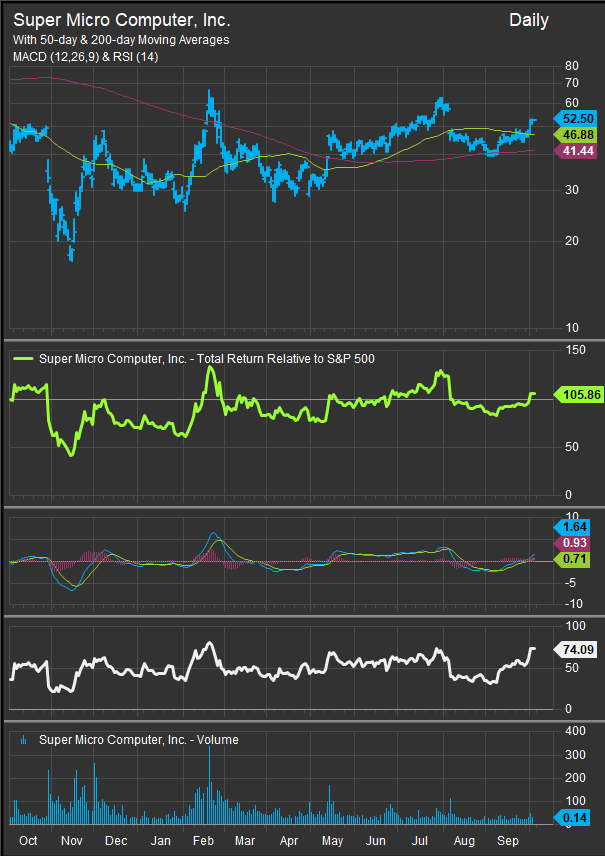Screen dimensions: 605x856
Task: Click the Sep marker on the time axis
Action: tap(508, 842)
